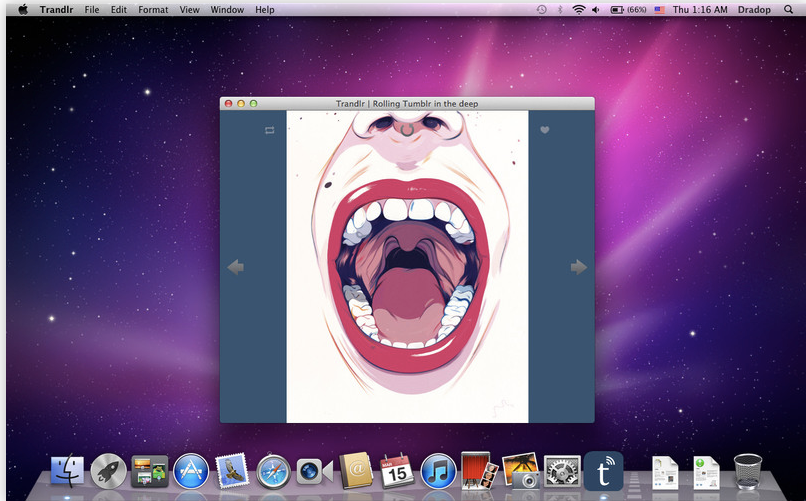Minimize Trandlr window with yellow button
Image resolution: width=806 pixels, height=501 pixels.
coord(241,103)
